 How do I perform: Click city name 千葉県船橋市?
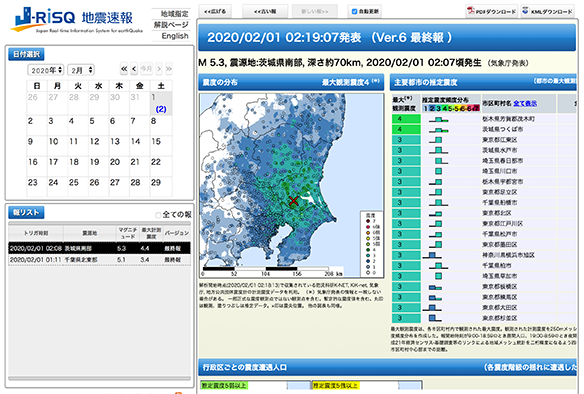click(500, 203)
